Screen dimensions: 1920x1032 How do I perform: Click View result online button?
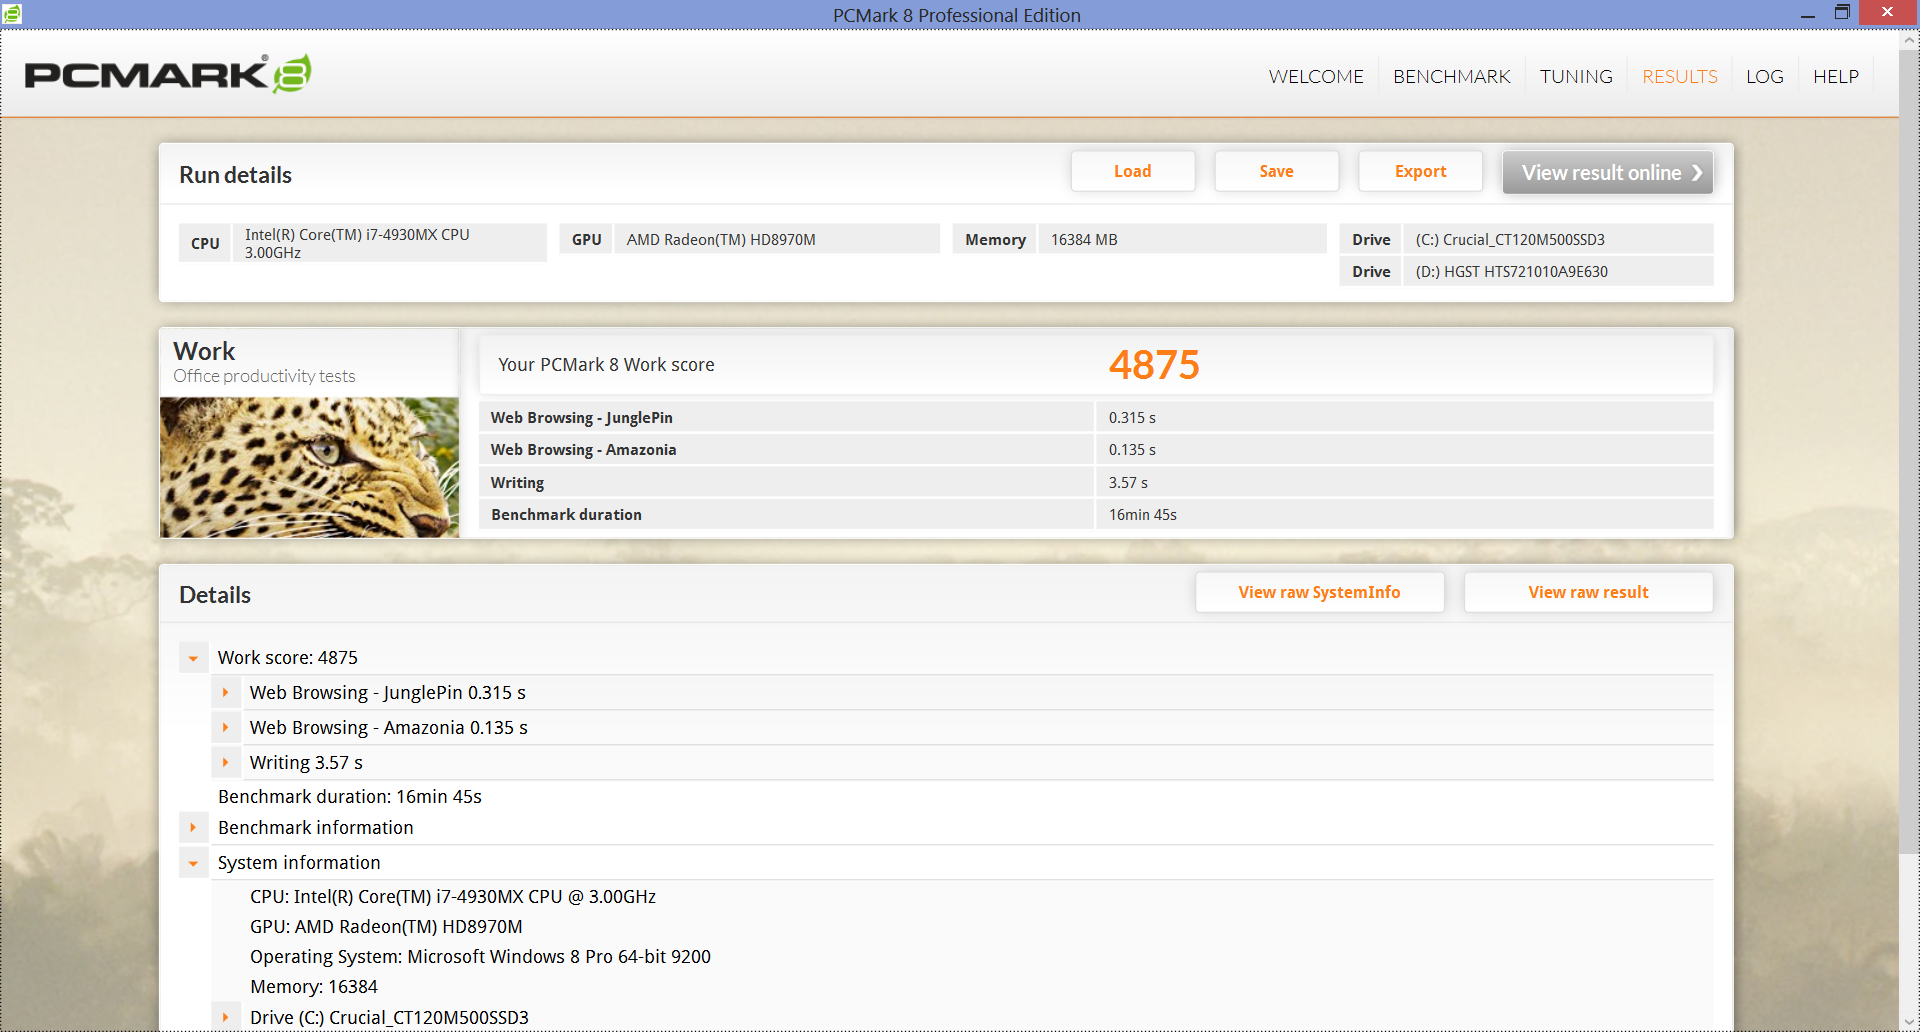click(1607, 173)
